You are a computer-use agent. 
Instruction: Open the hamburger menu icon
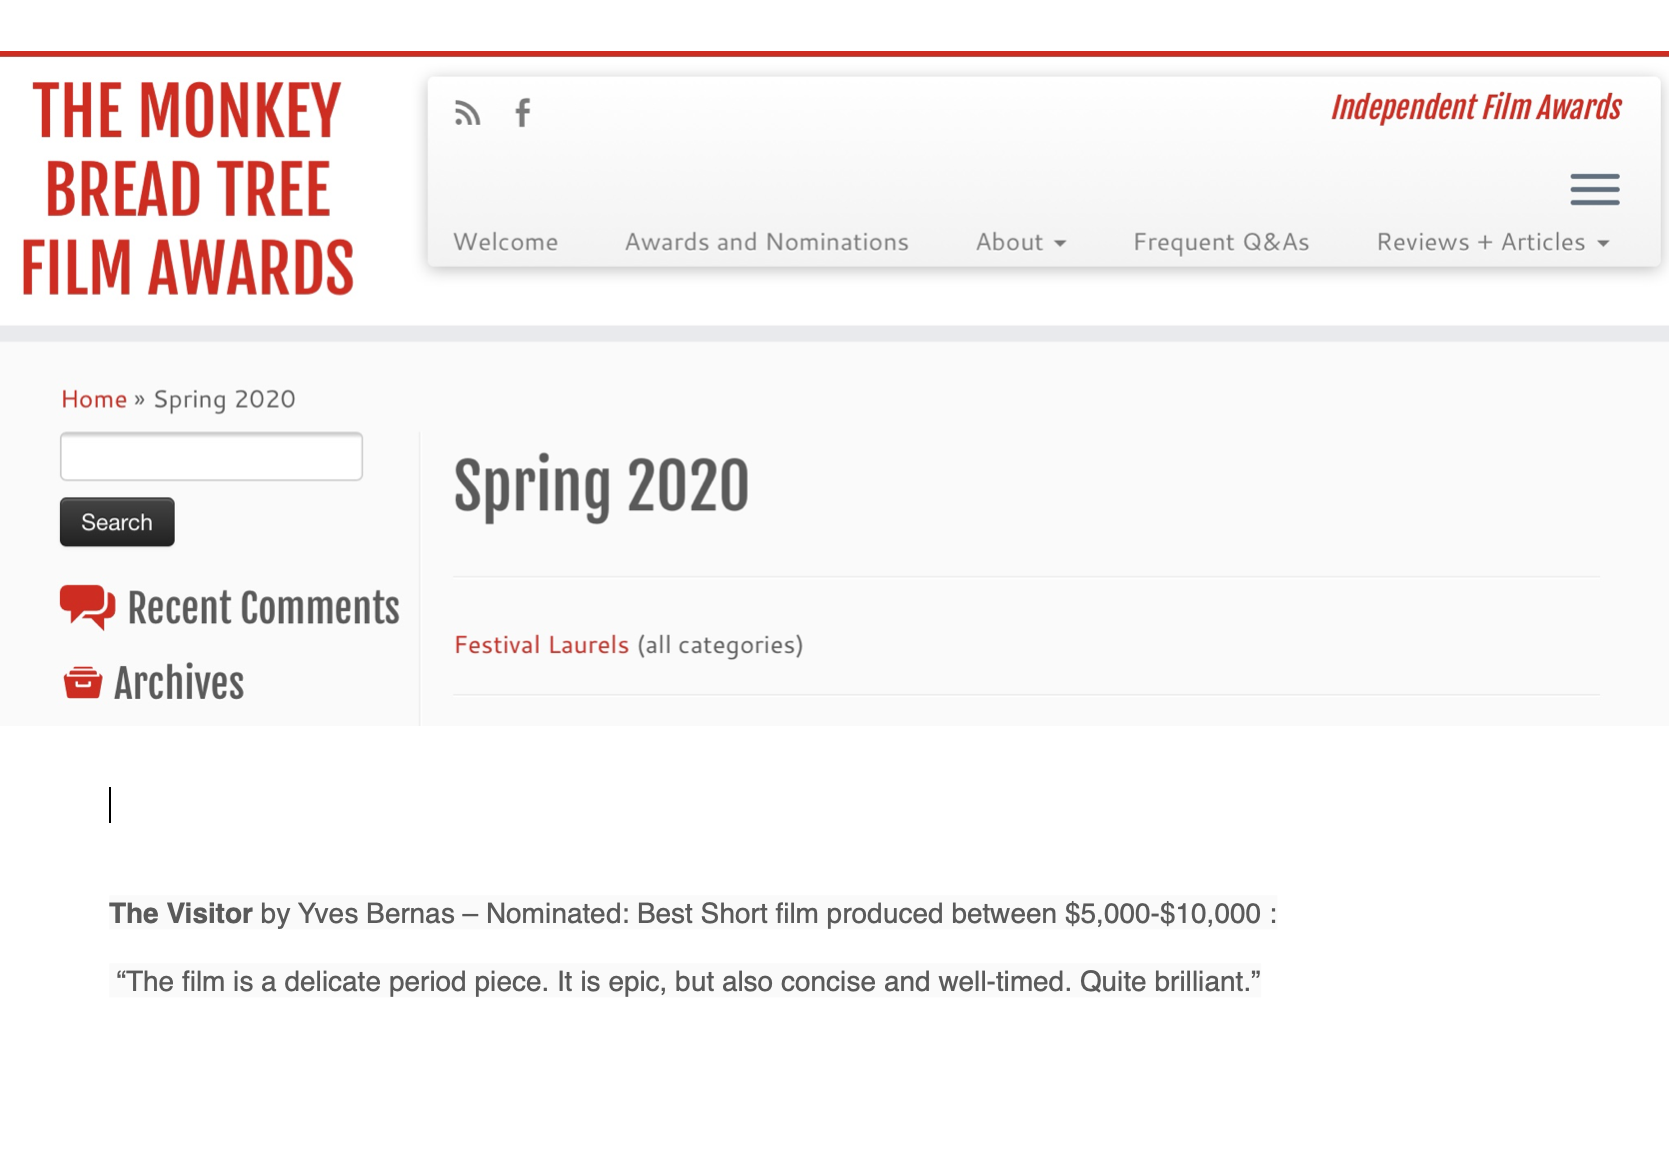pyautogui.click(x=1594, y=189)
